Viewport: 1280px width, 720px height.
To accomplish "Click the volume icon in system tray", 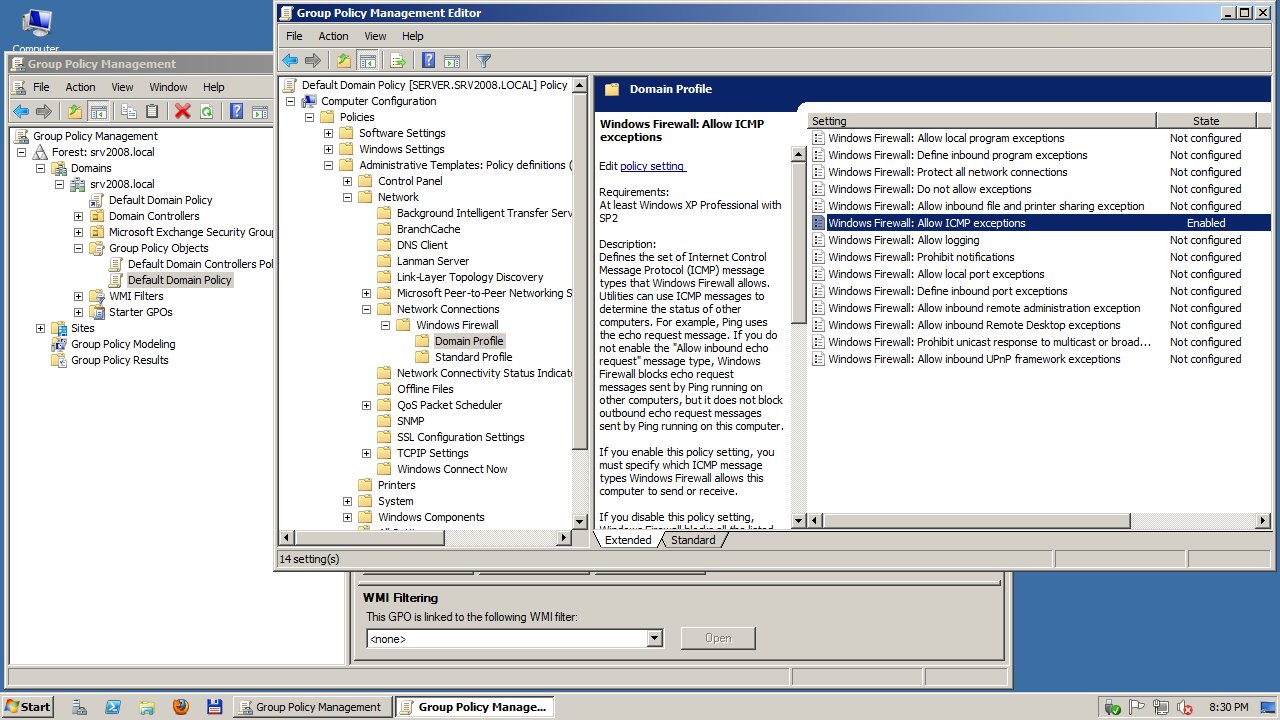I will pos(1185,707).
